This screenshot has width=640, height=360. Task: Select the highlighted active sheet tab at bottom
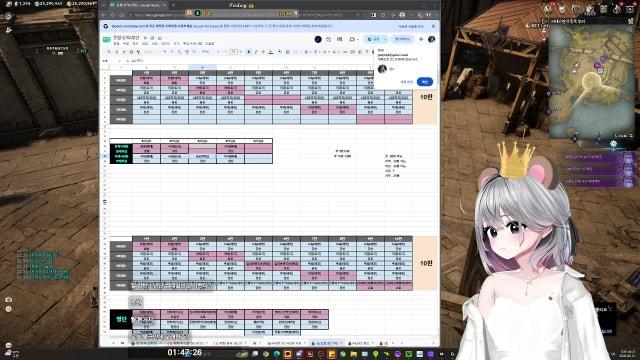[325, 343]
